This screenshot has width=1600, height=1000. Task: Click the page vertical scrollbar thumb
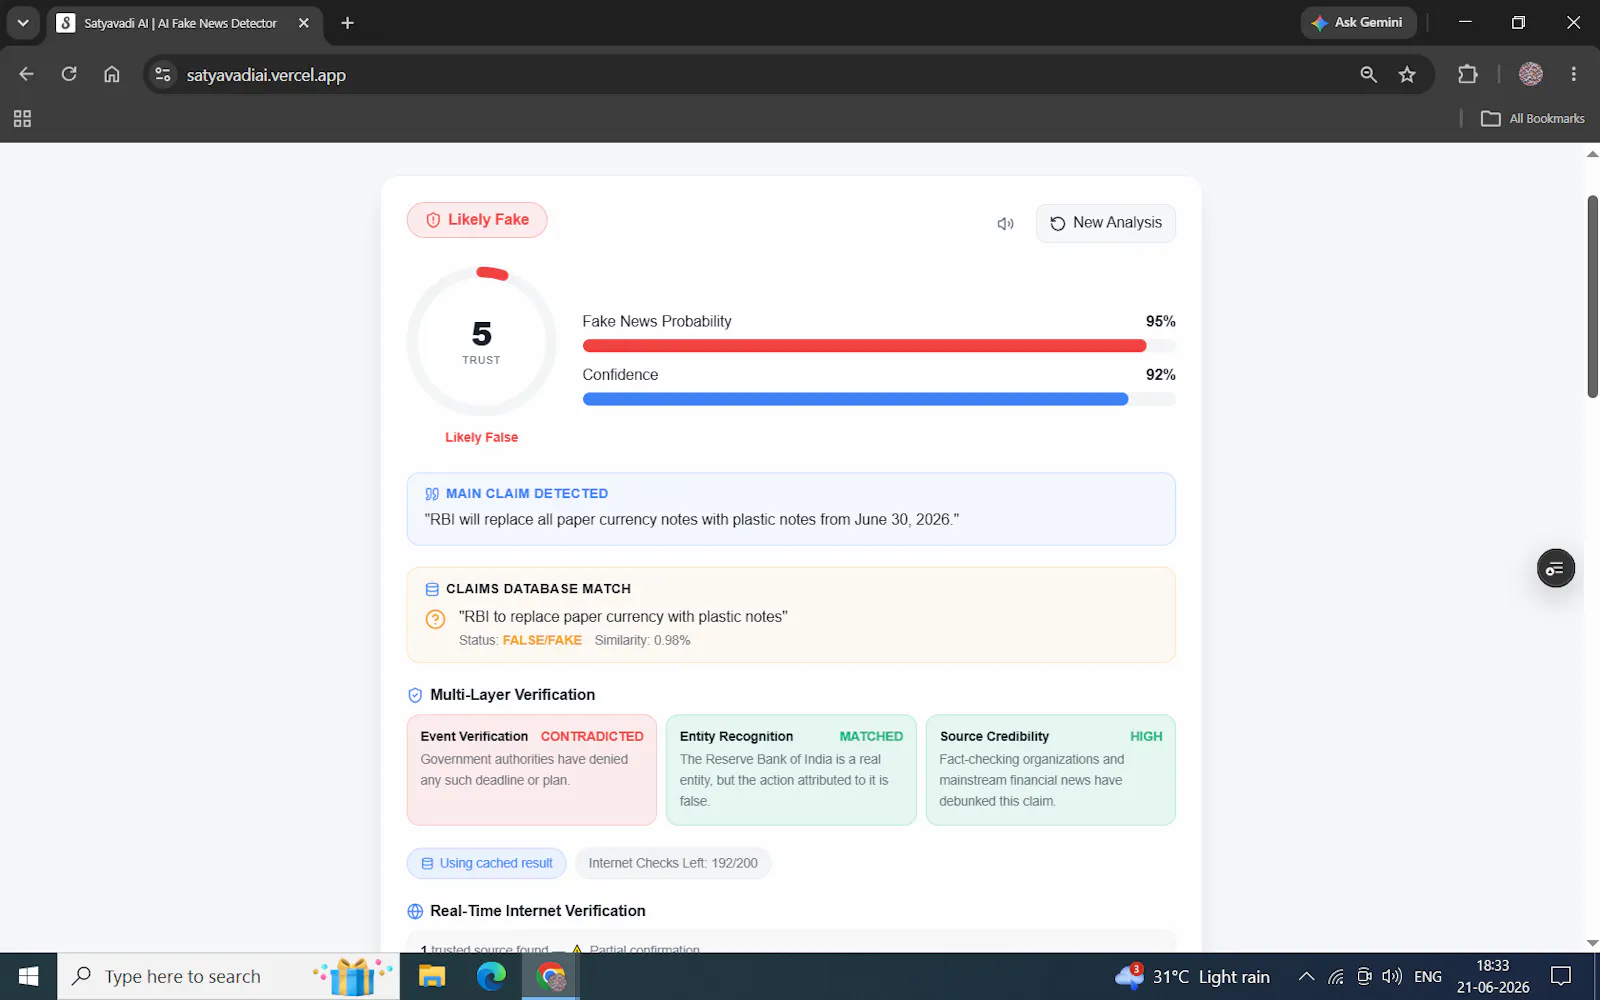tap(1592, 297)
